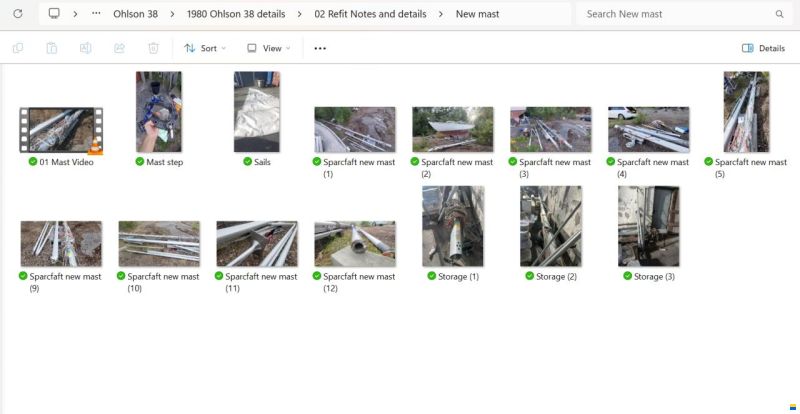This screenshot has height=414, width=800.
Task: Click 'Sparcfaft new mast (5)' file name
Action: 751,168
